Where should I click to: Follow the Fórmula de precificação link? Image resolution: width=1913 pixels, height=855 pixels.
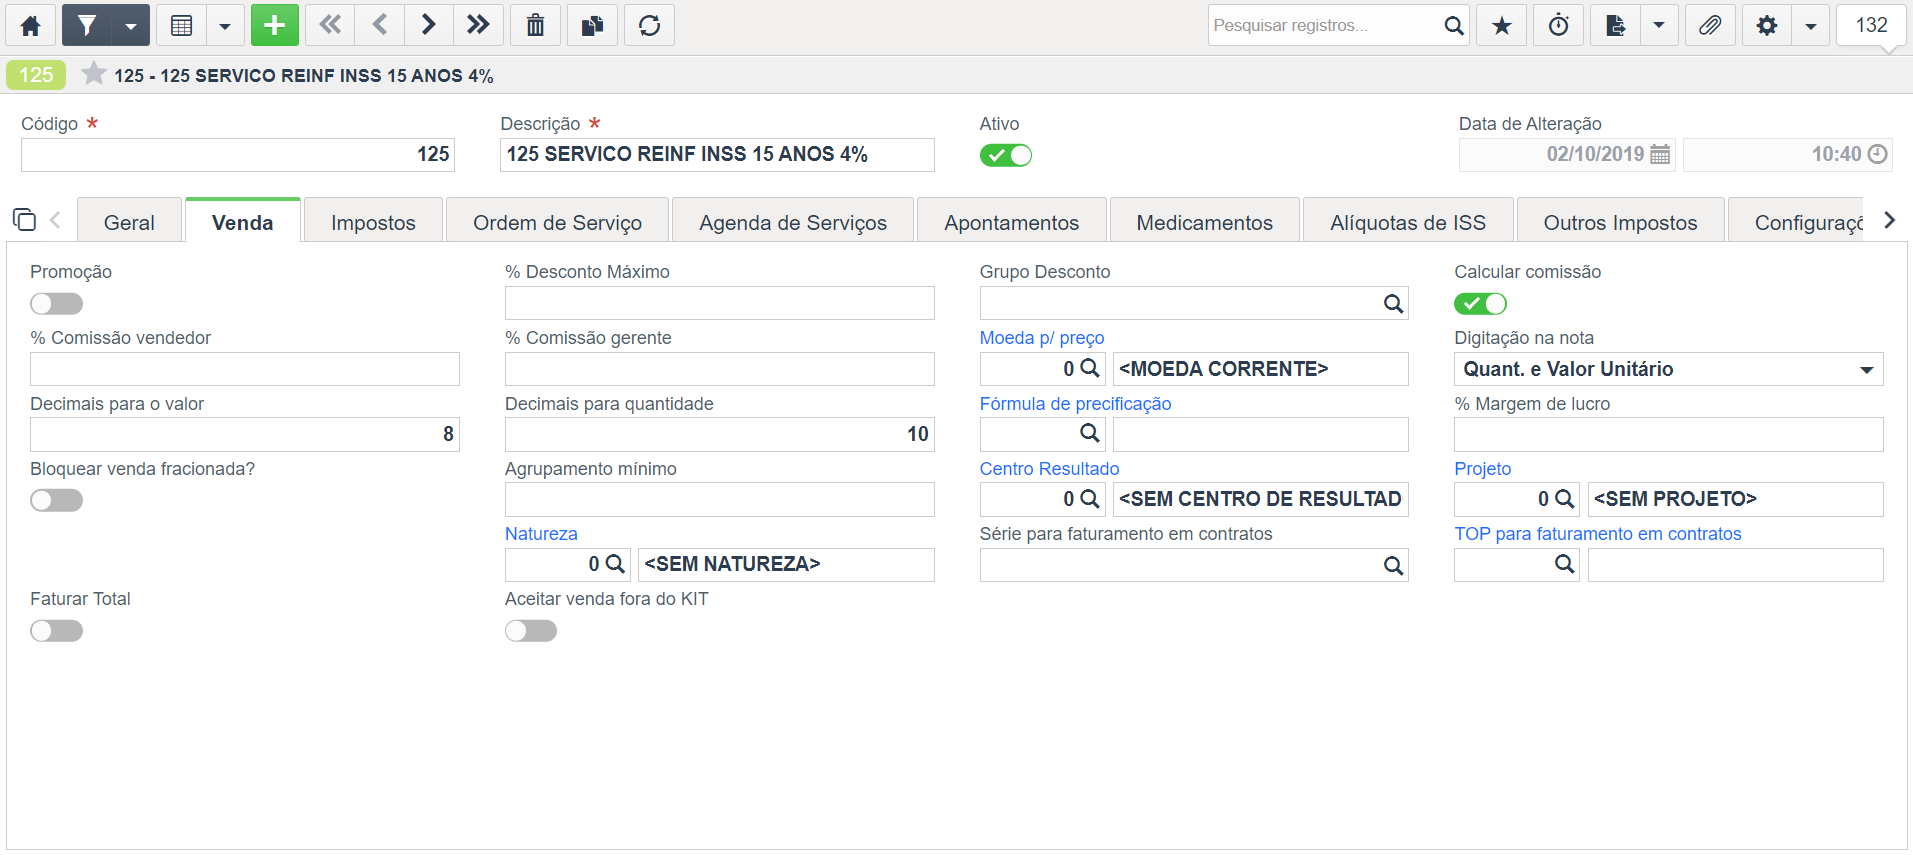point(1075,404)
